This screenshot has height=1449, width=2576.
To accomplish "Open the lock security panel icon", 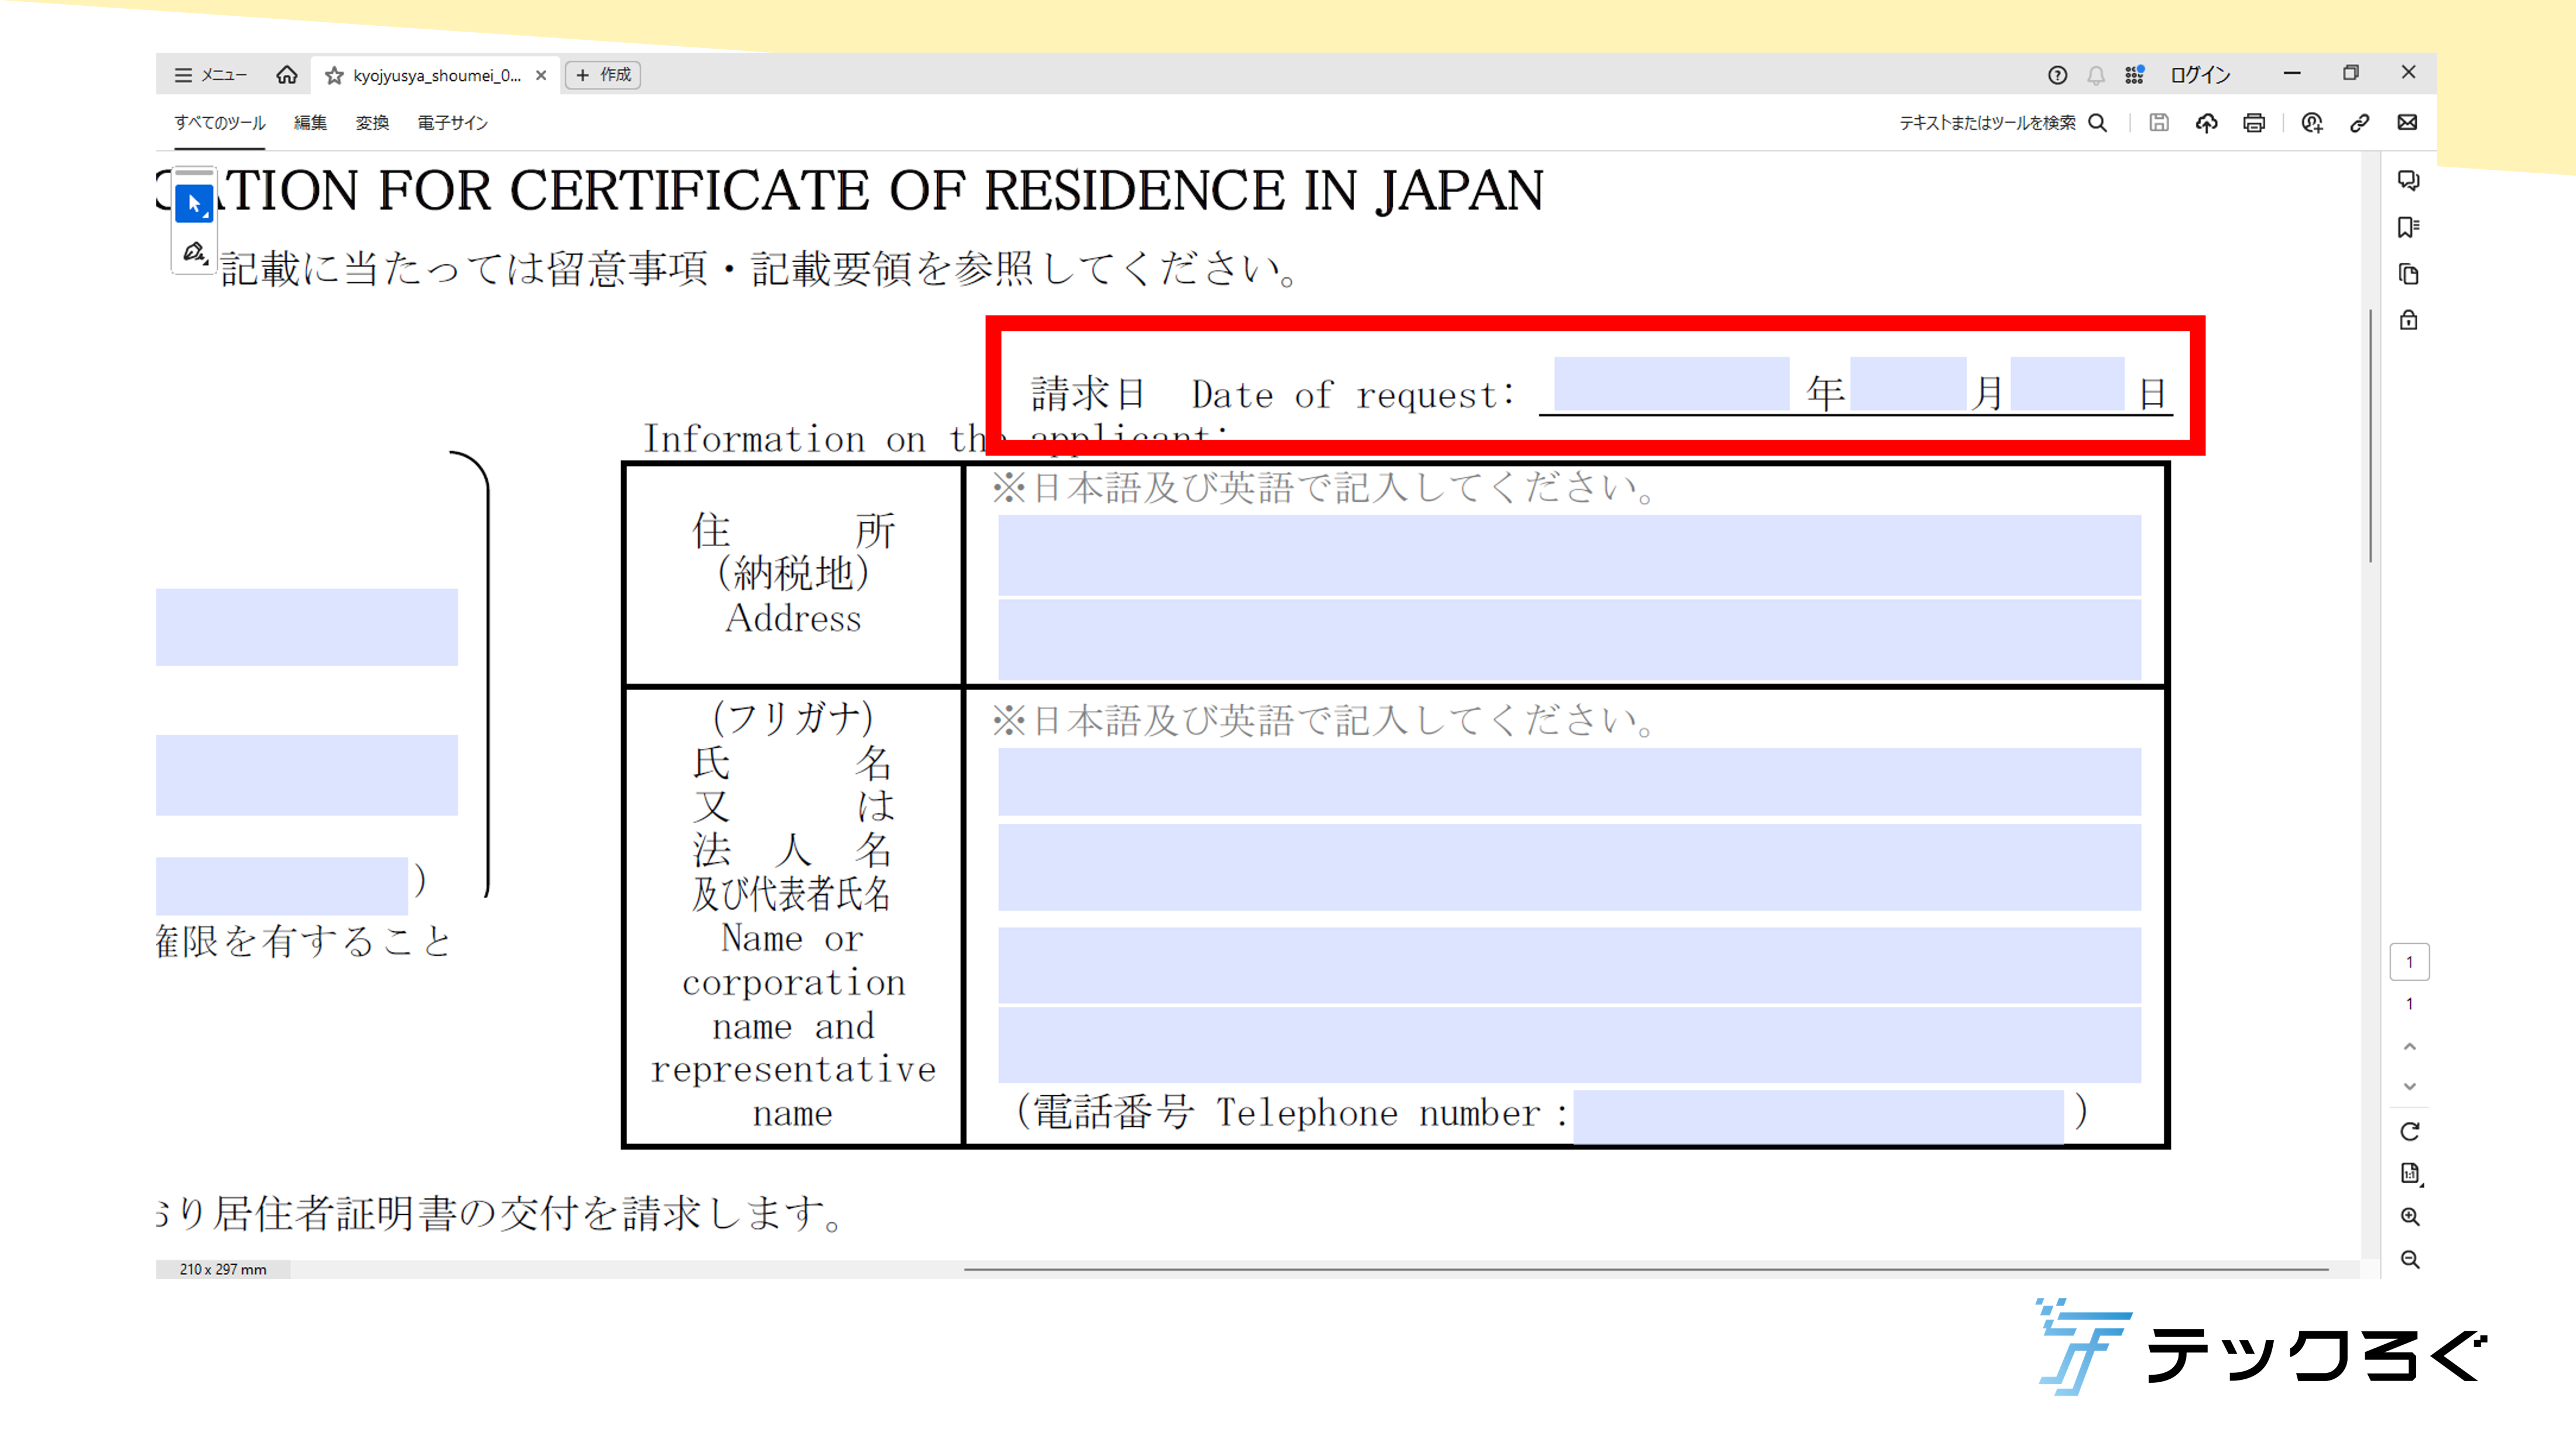I will 2408,320.
